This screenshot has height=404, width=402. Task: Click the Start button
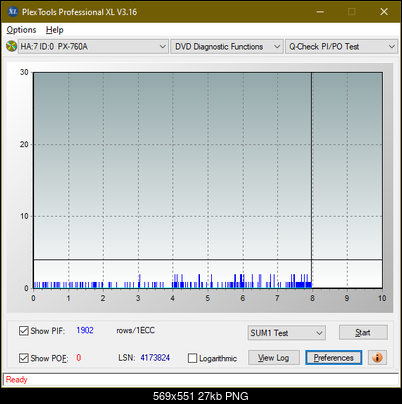tap(363, 332)
